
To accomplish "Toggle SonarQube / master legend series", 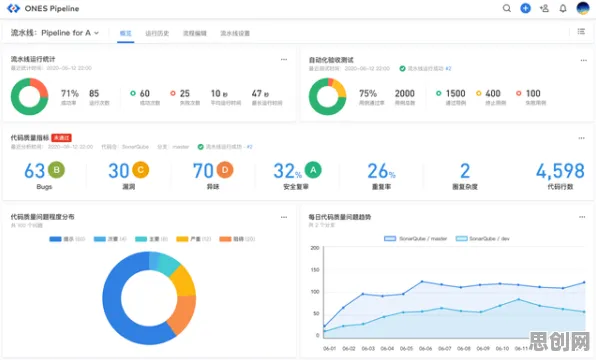I will pos(415,239).
